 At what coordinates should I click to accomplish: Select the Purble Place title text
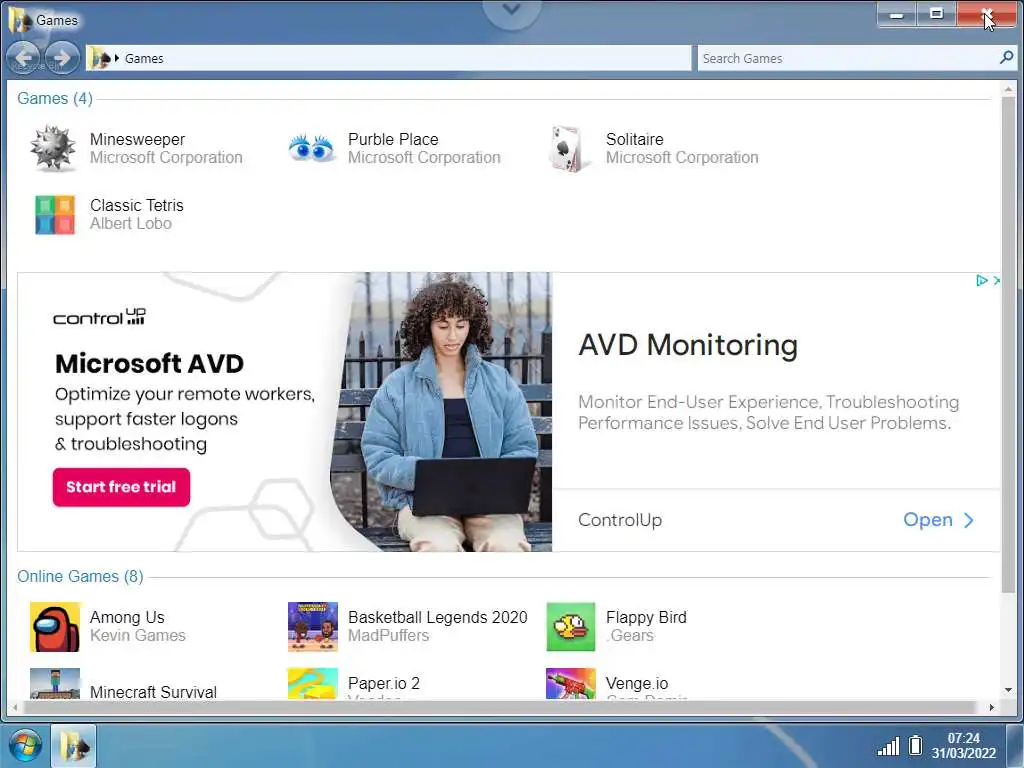point(392,140)
